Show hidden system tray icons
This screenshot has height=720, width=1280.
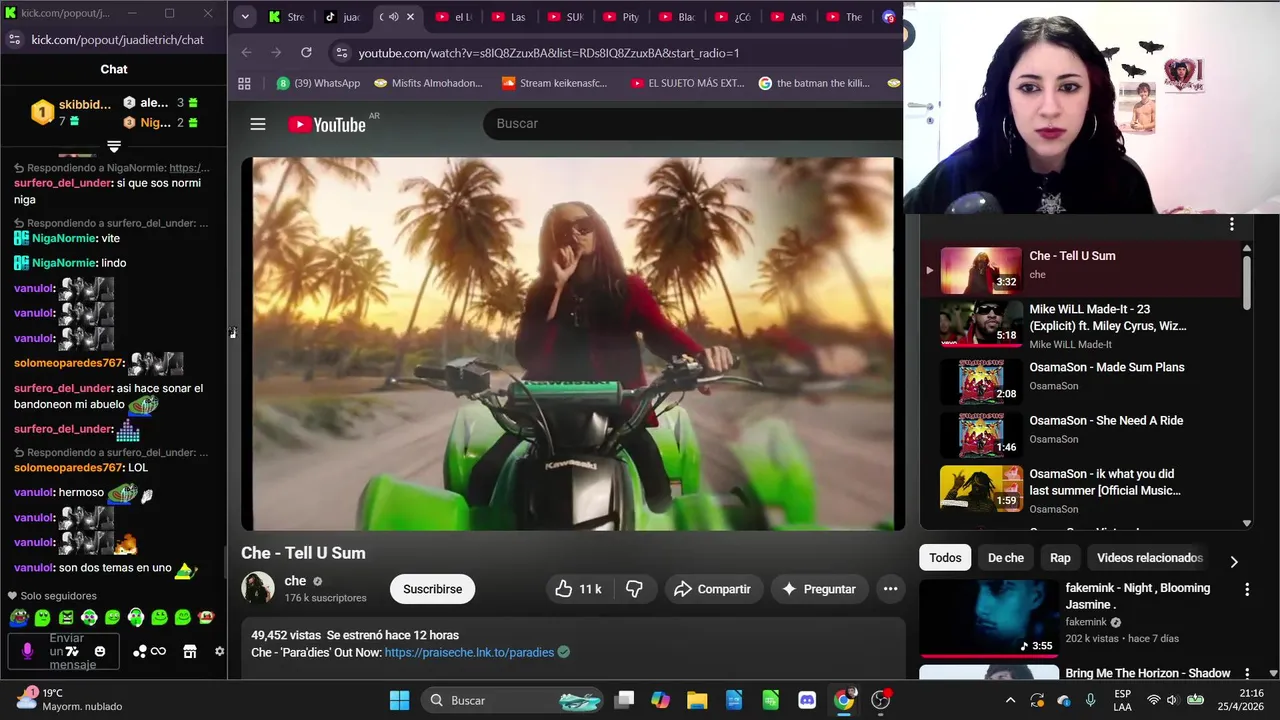pyautogui.click(x=1010, y=700)
